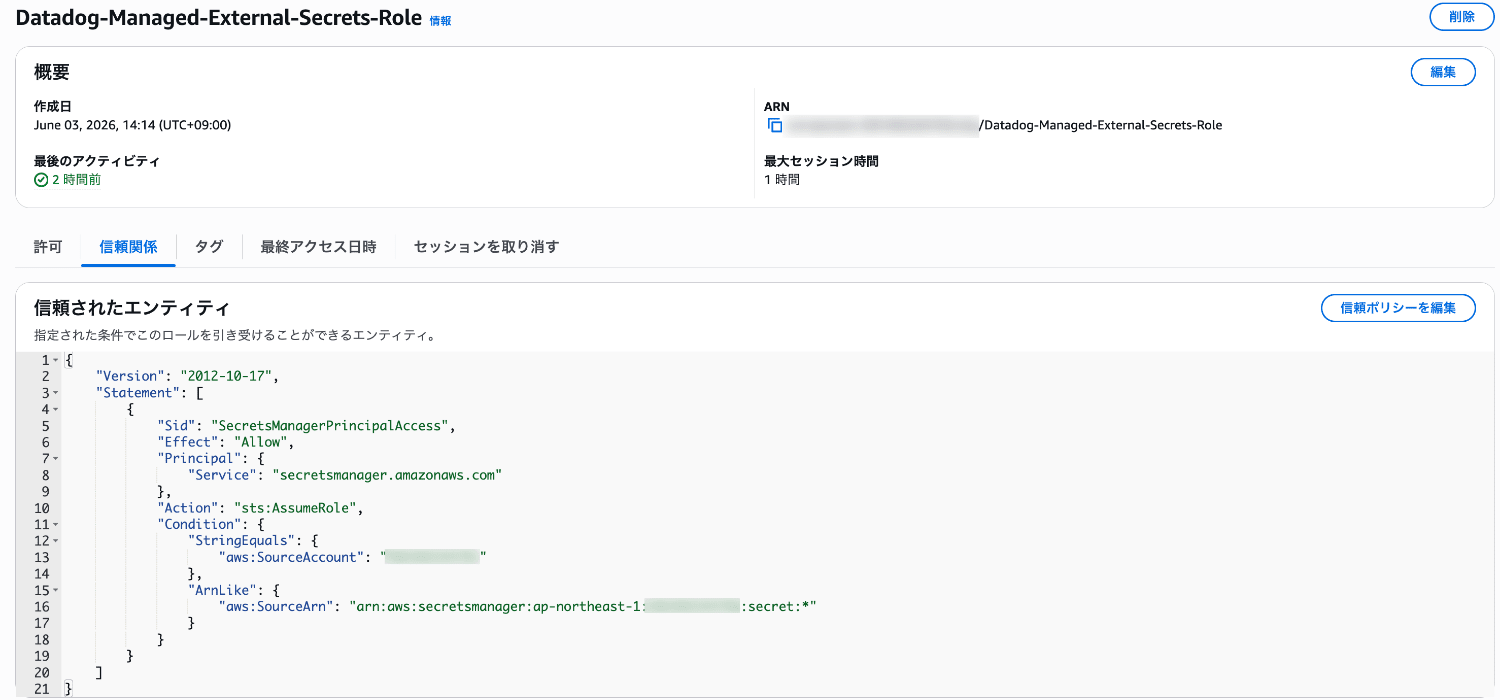Viewport: 1500px width, 700px height.
Task: Switch to the 許可 tab
Action: (48, 247)
